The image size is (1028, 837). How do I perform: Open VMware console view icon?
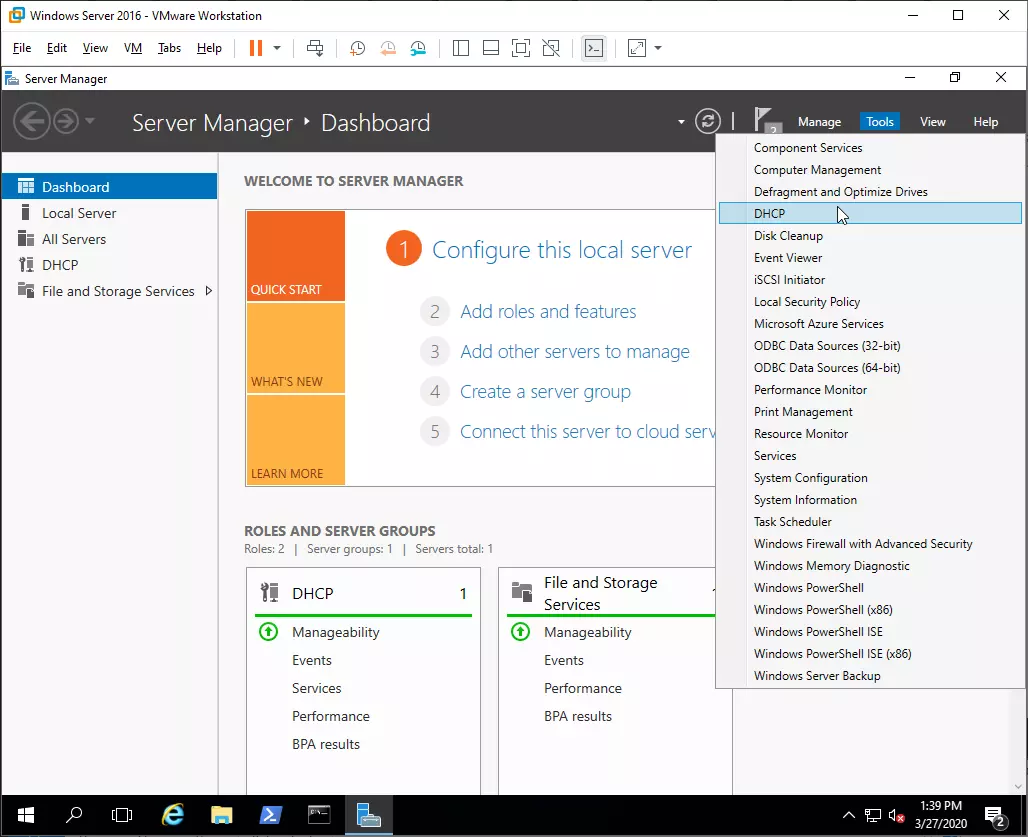(x=594, y=48)
